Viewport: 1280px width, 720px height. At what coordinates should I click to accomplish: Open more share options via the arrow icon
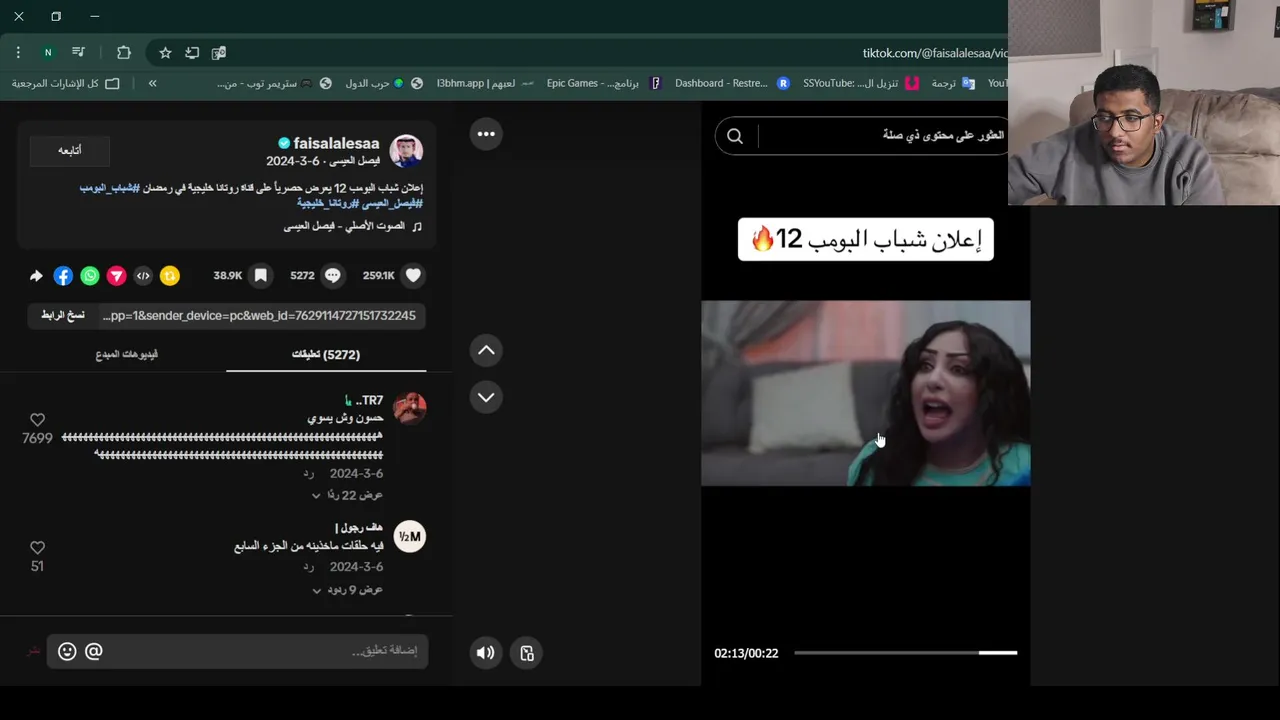[x=36, y=276]
